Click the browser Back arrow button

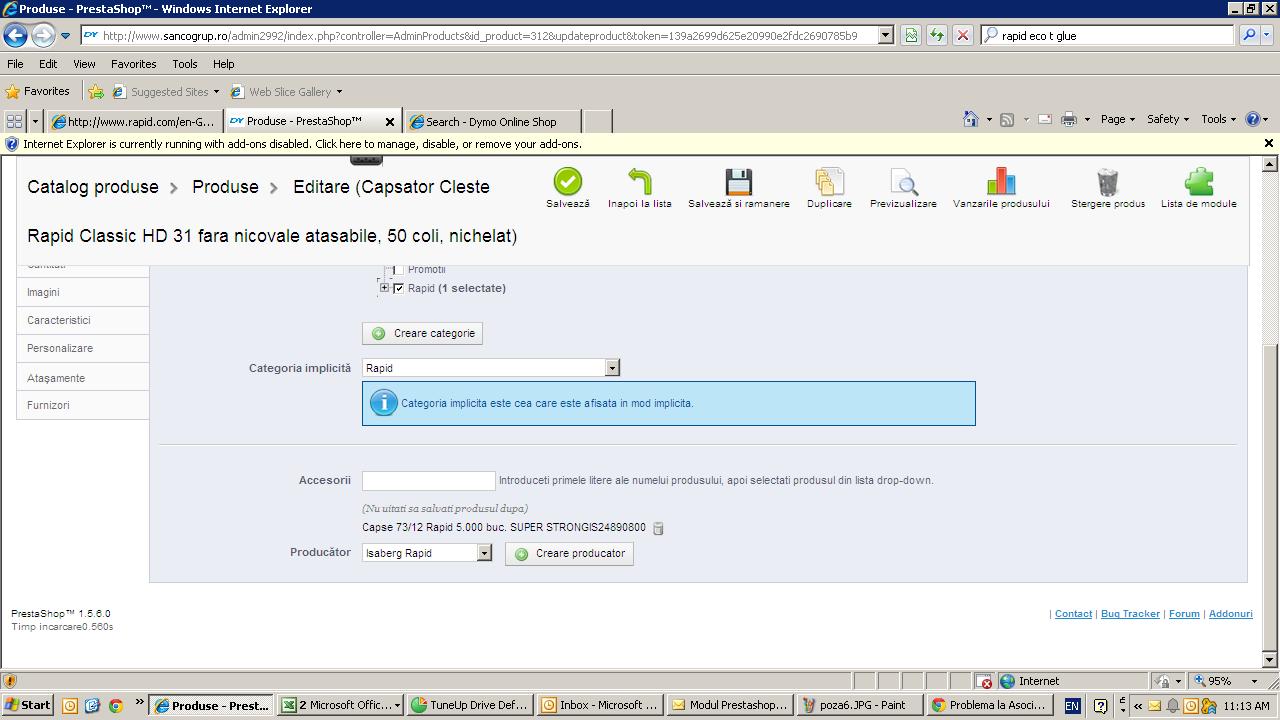tap(15, 35)
